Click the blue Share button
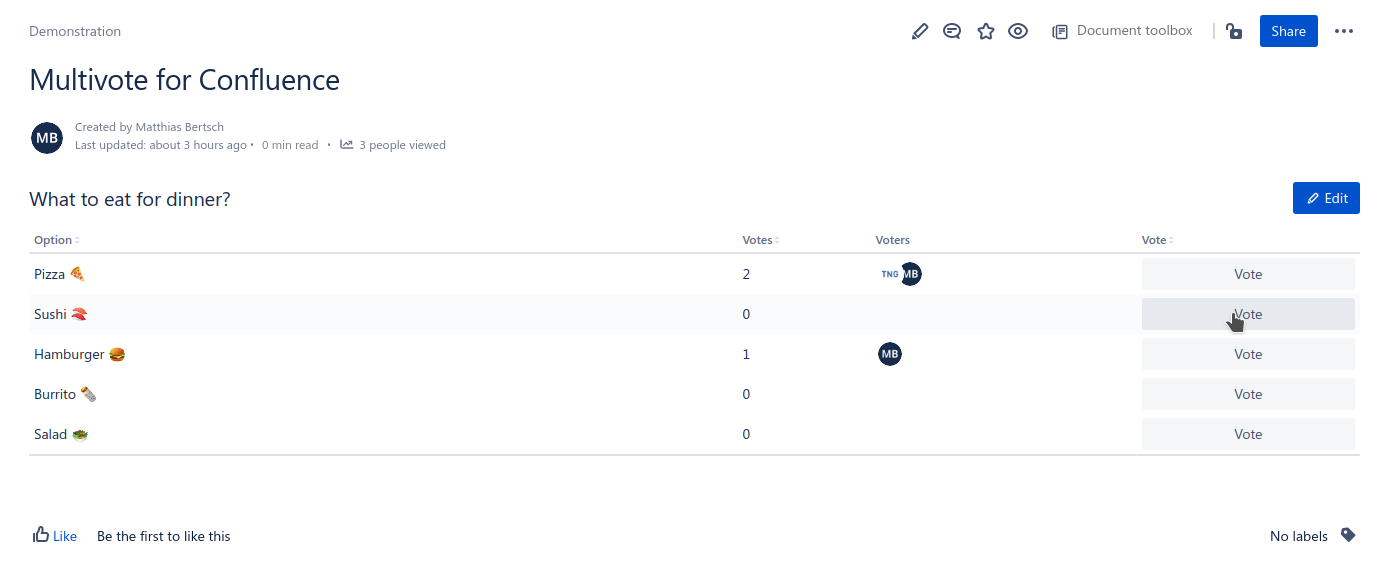Image resolution: width=1380 pixels, height=562 pixels. [1288, 31]
